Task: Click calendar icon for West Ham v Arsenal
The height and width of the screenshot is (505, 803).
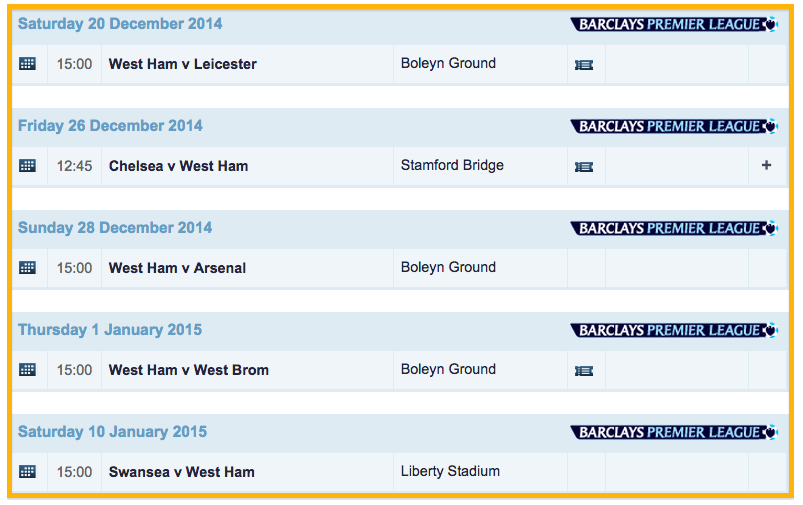Action: coord(27,268)
